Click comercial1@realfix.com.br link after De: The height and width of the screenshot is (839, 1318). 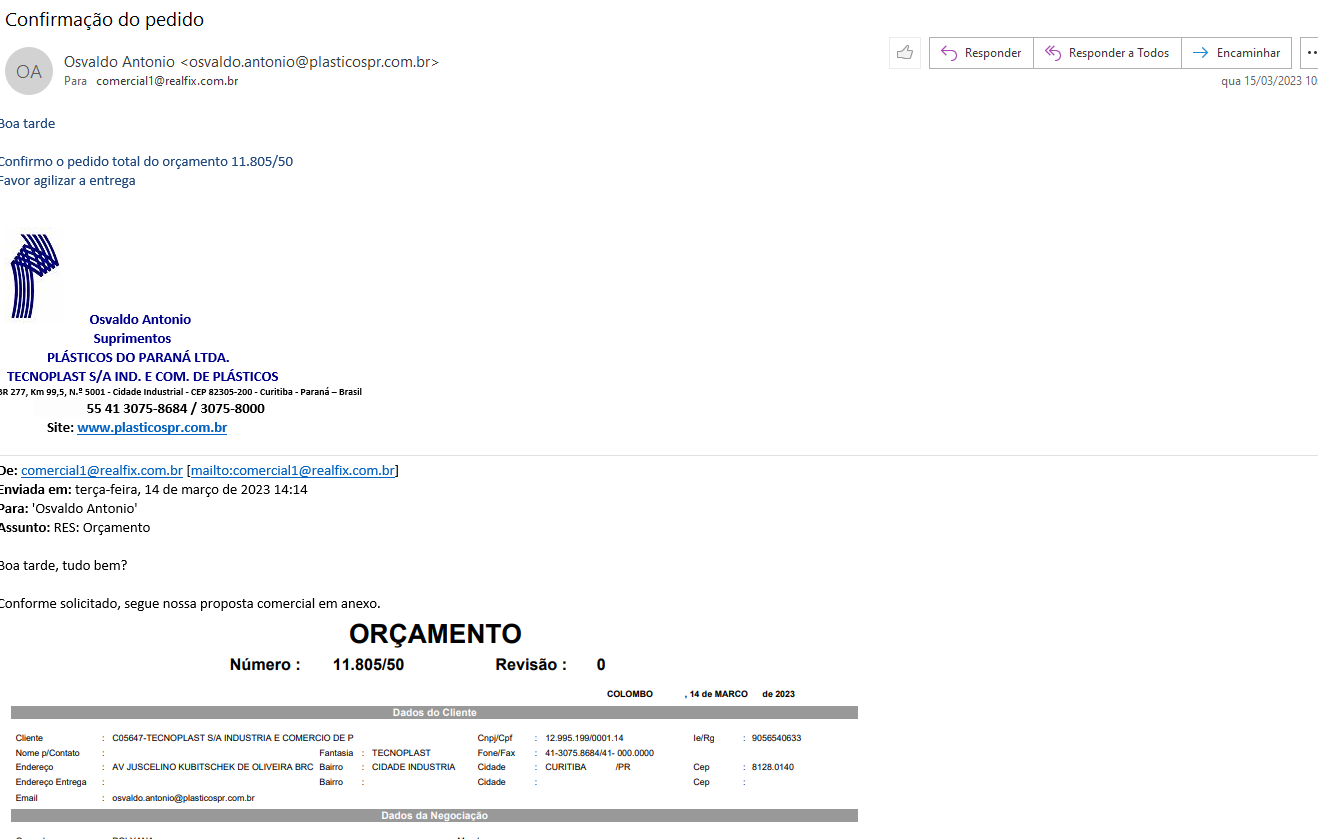[101, 470]
